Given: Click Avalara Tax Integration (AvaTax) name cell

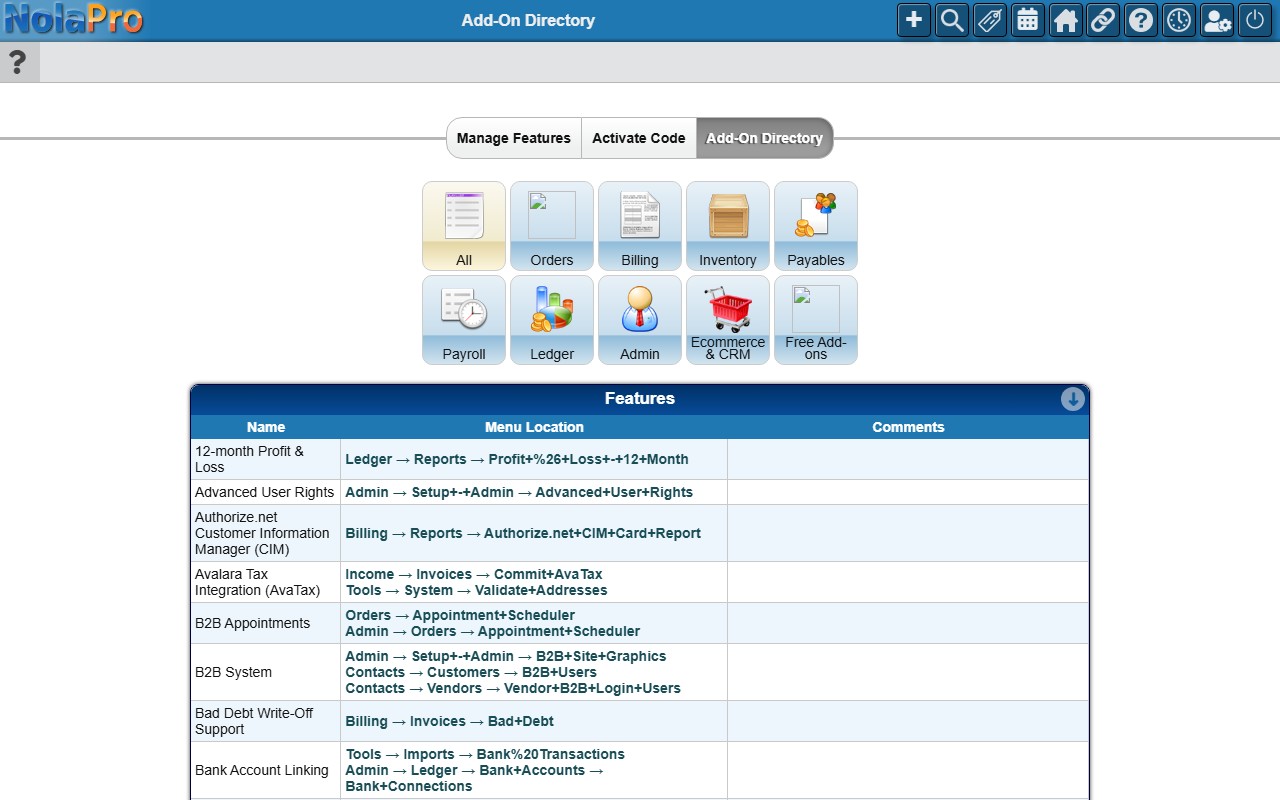Looking at the screenshot, I should 266,582.
